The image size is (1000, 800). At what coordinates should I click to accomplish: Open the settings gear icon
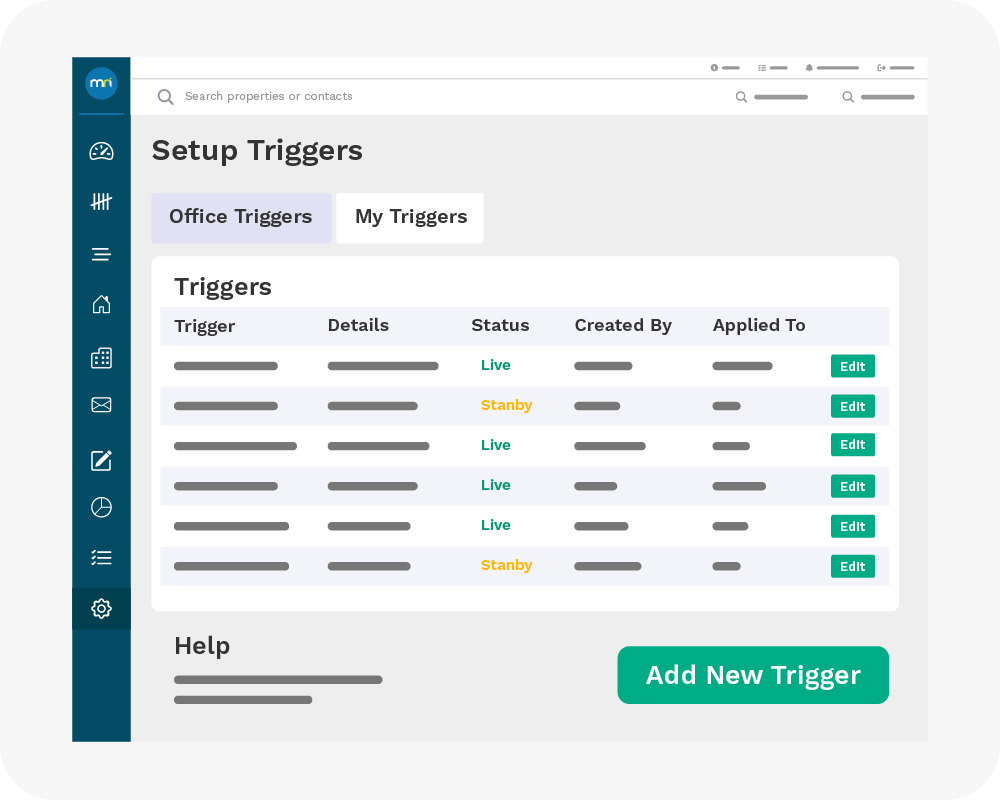click(x=101, y=608)
